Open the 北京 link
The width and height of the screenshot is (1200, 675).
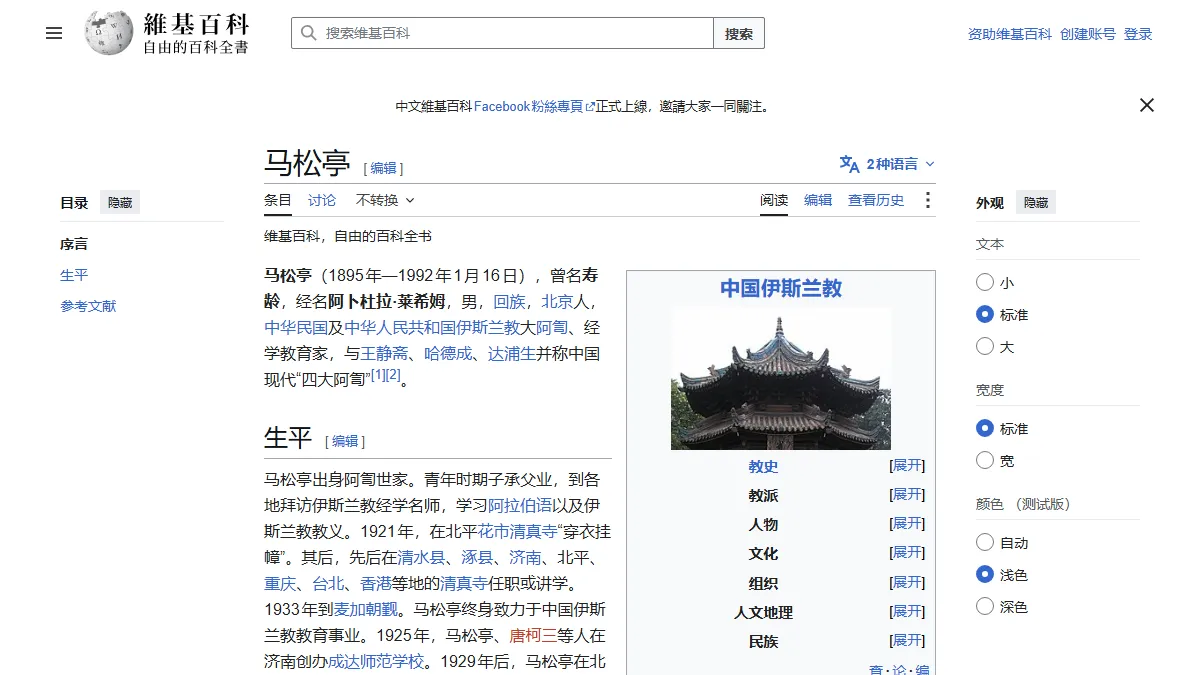[x=557, y=301]
